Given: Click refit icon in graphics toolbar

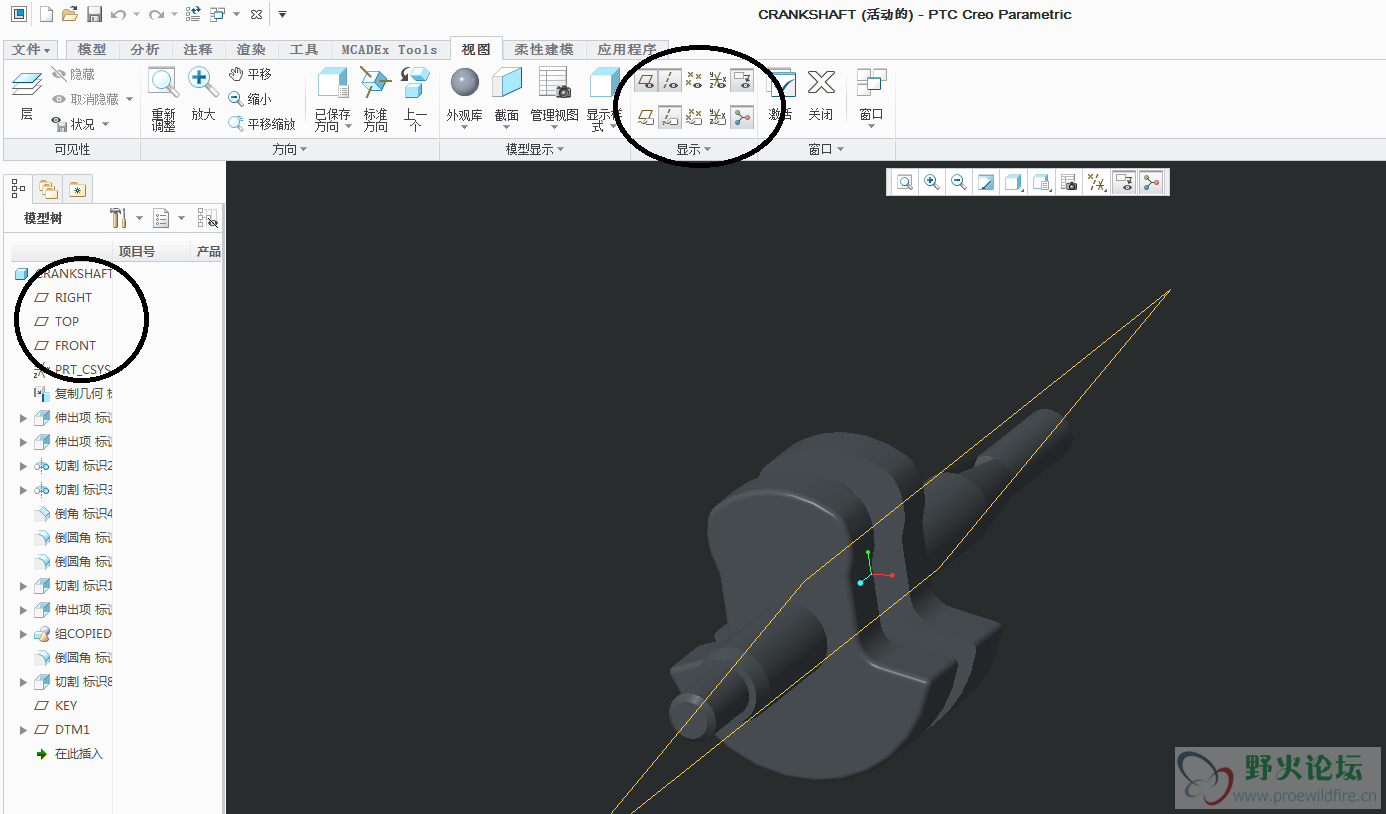Looking at the screenshot, I should (x=904, y=182).
